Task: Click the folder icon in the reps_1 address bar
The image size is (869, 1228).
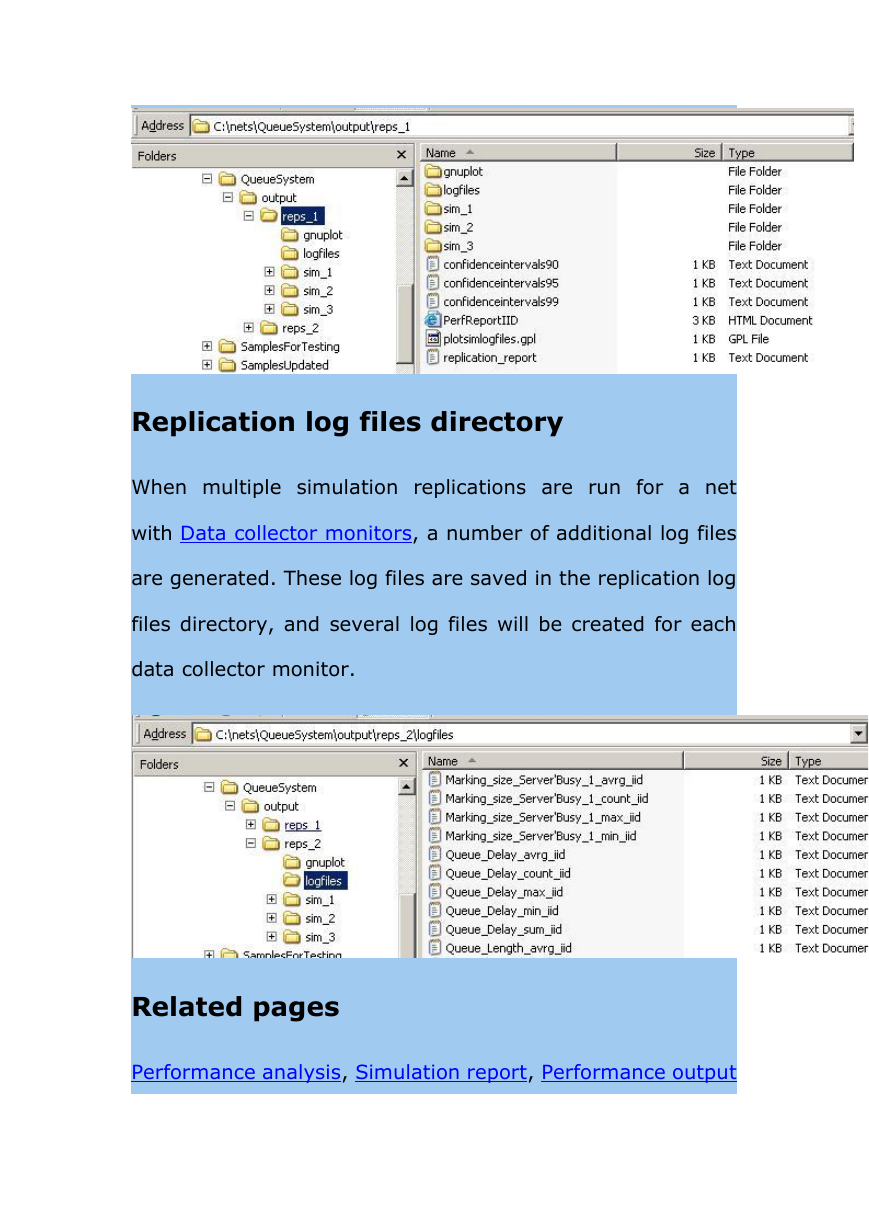Action: click(202, 127)
